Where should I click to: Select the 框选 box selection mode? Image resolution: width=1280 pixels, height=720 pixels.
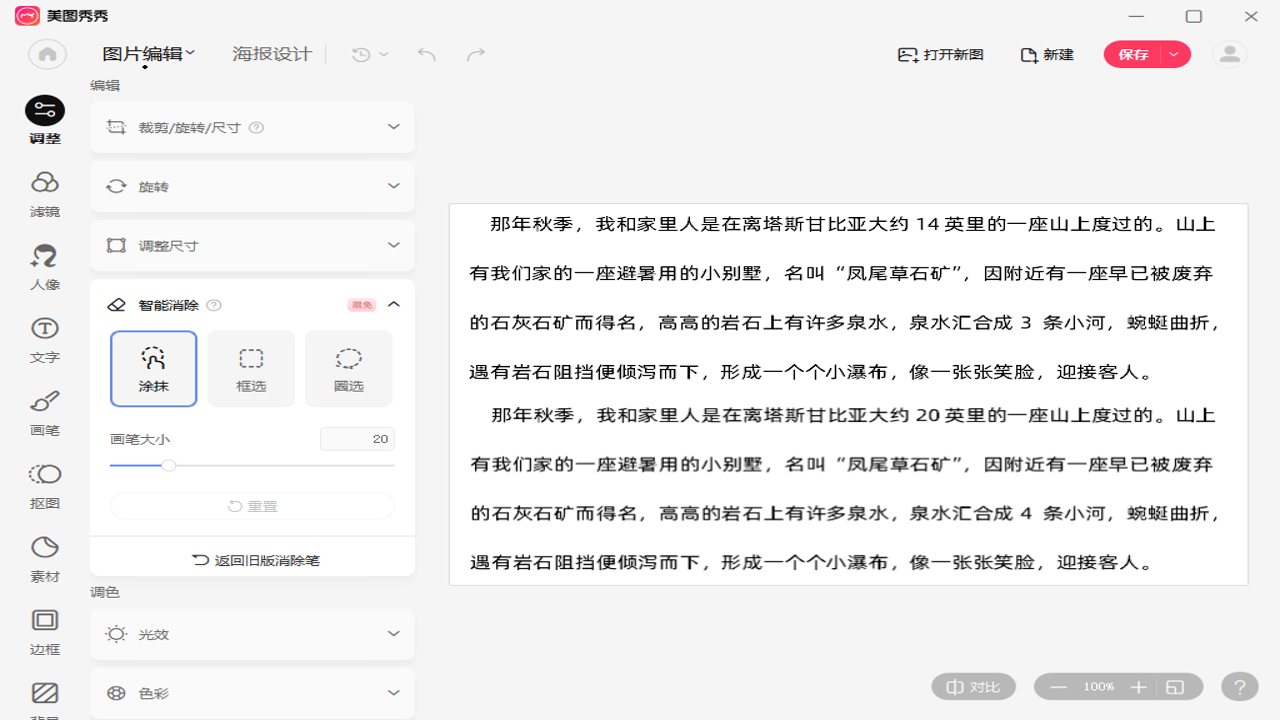point(251,369)
